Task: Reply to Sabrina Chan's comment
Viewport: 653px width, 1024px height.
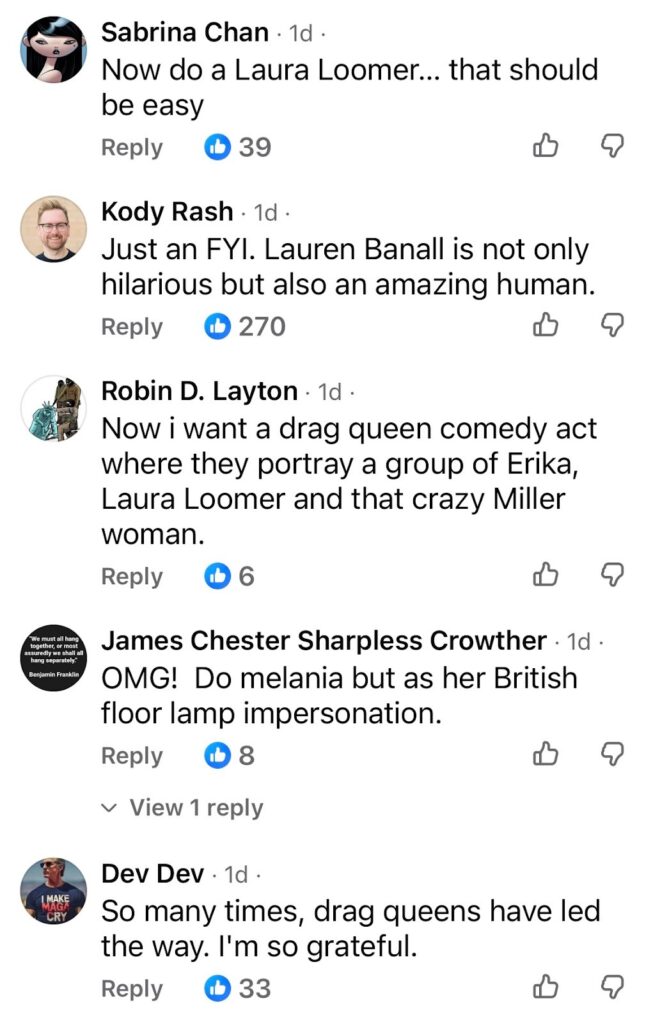Action: pos(131,147)
